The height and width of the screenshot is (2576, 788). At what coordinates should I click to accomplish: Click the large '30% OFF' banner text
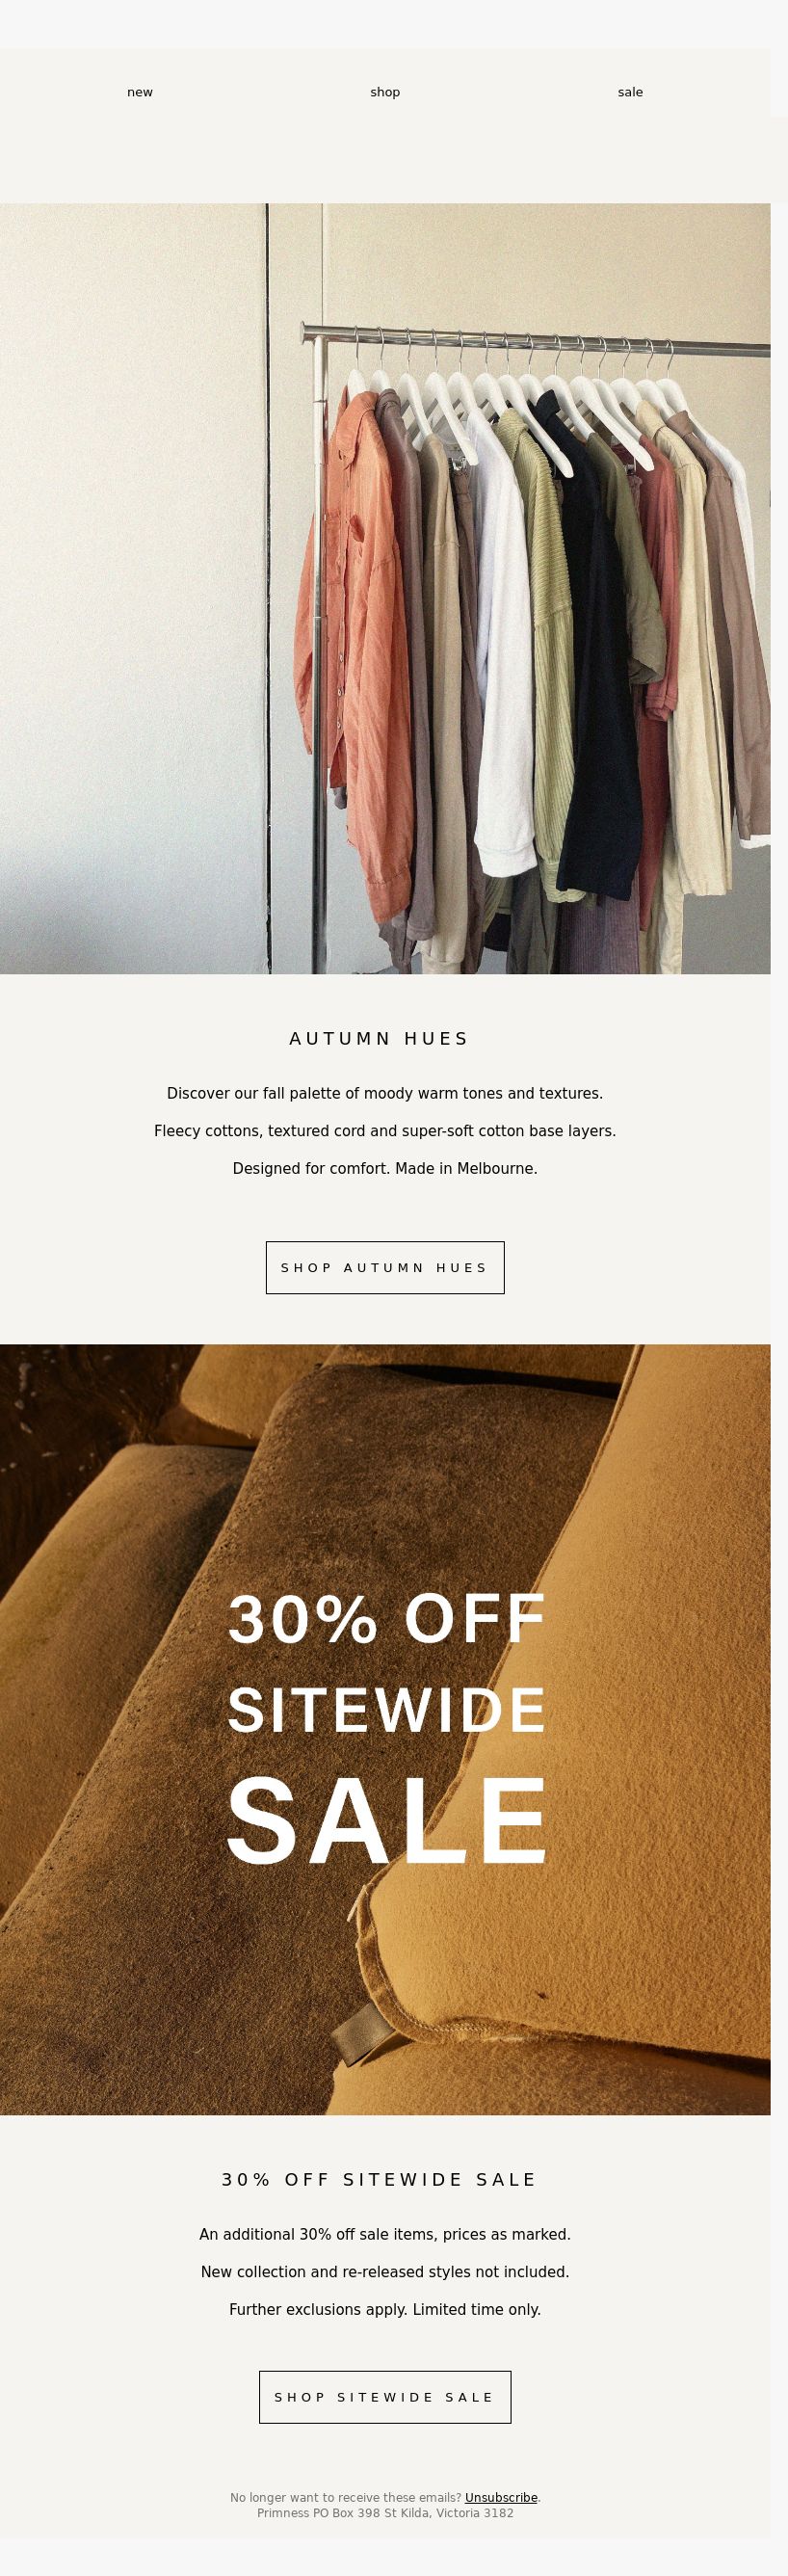pos(387,1618)
